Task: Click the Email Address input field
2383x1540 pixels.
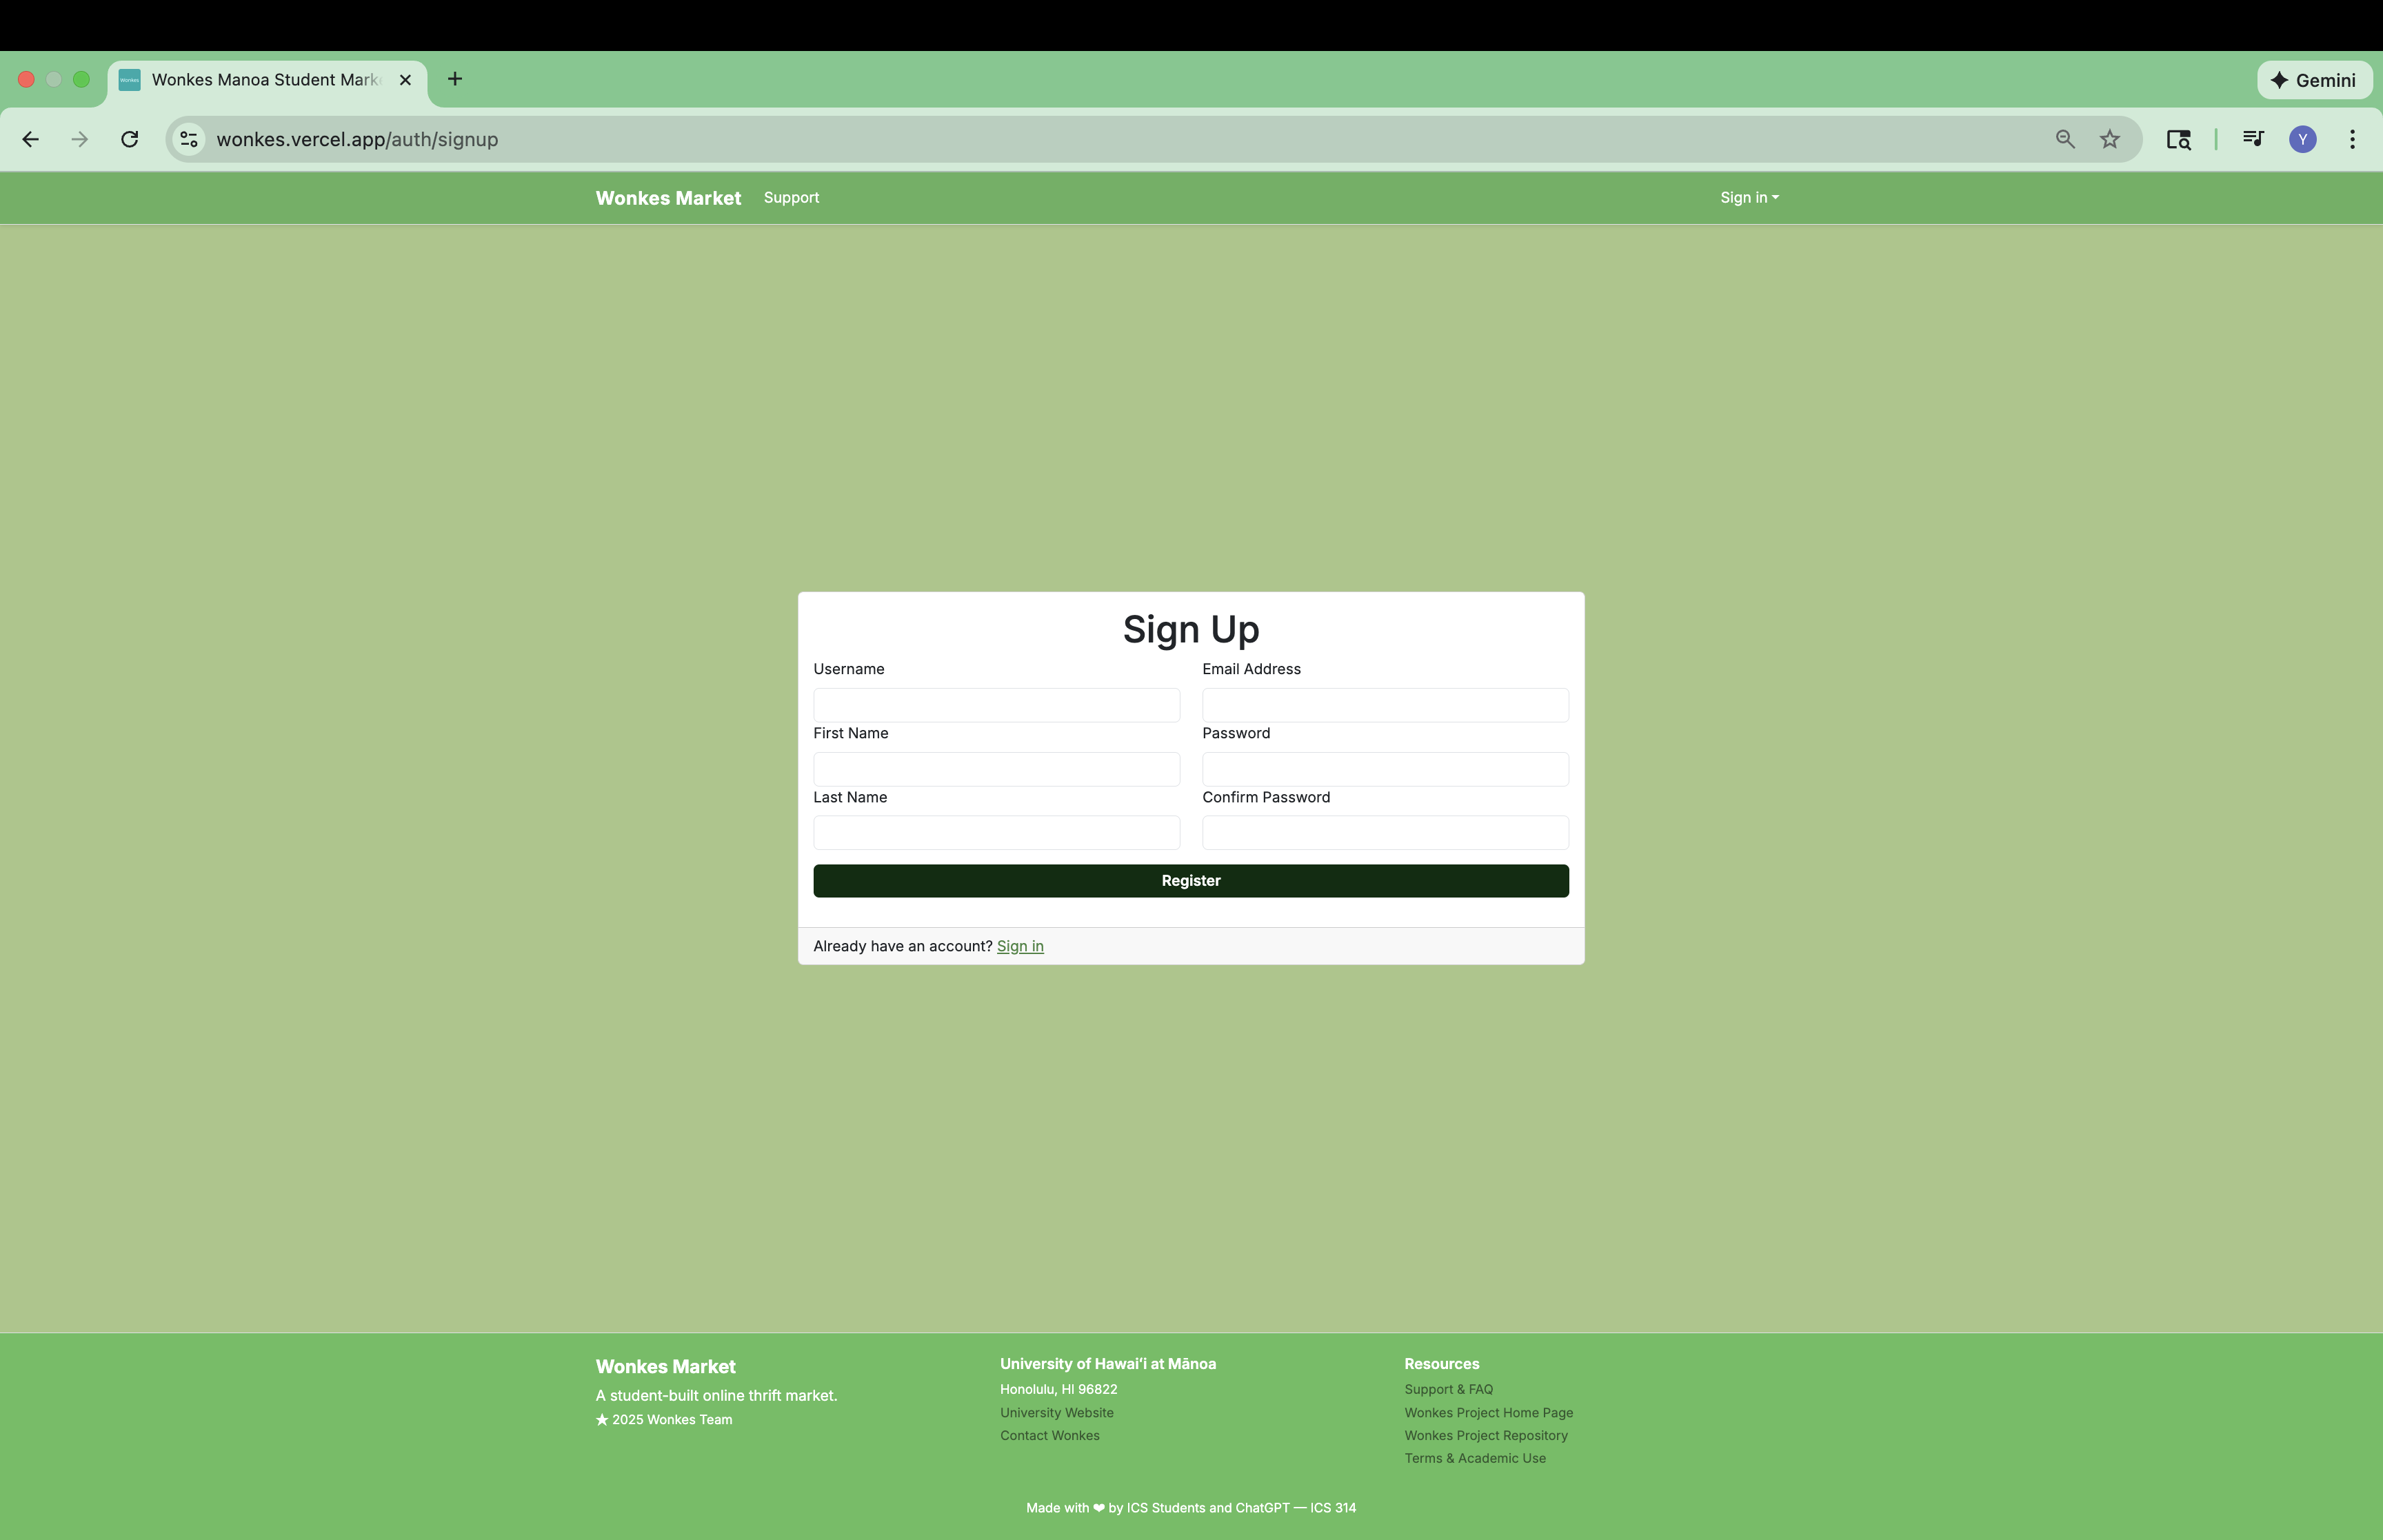Action: (1385, 705)
